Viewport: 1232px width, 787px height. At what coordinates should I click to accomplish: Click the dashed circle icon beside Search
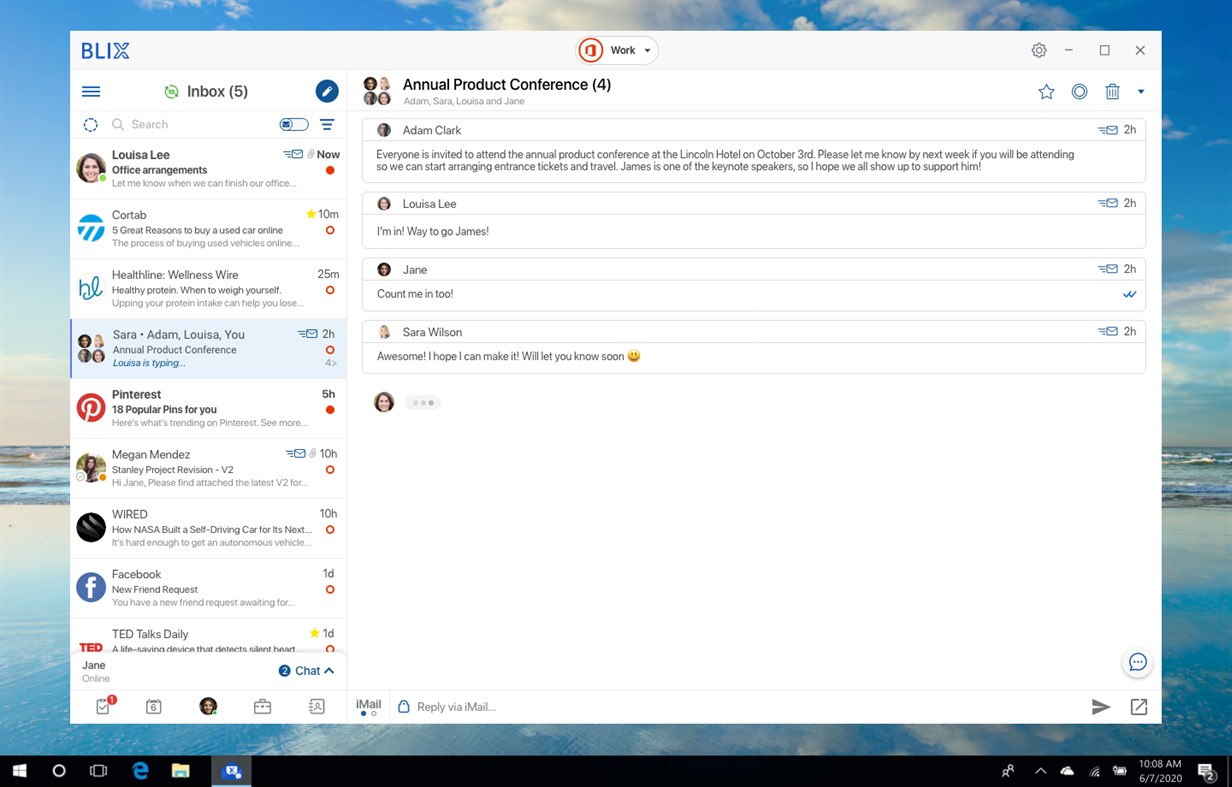pos(90,125)
